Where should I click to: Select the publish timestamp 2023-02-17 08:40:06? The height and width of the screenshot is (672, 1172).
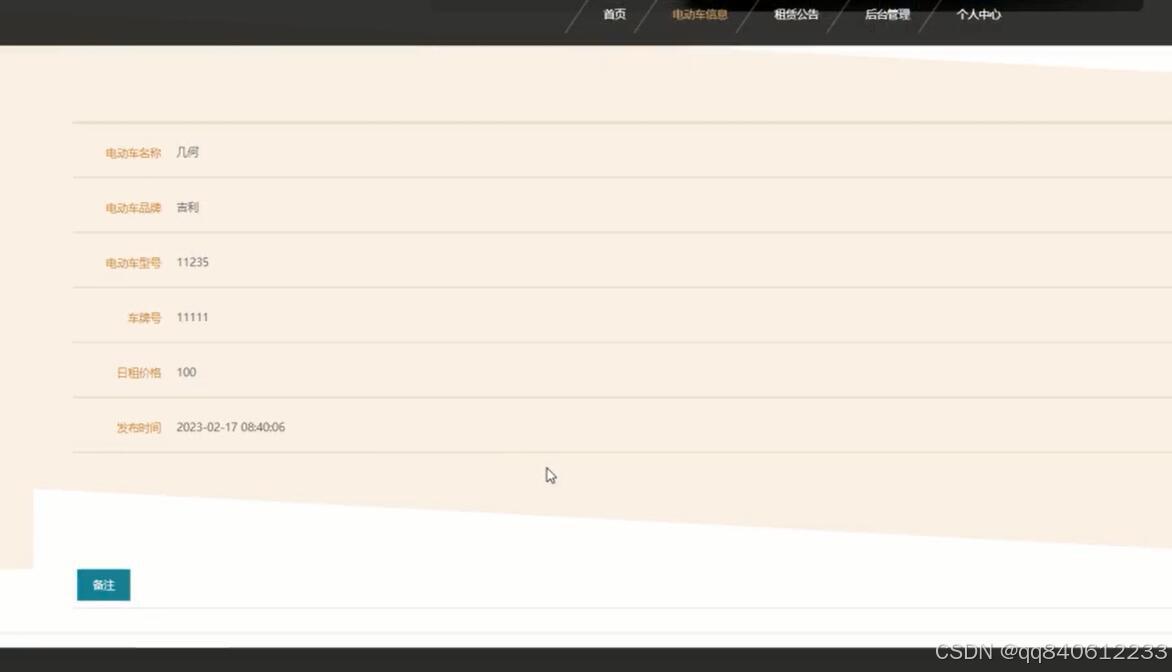tap(231, 427)
